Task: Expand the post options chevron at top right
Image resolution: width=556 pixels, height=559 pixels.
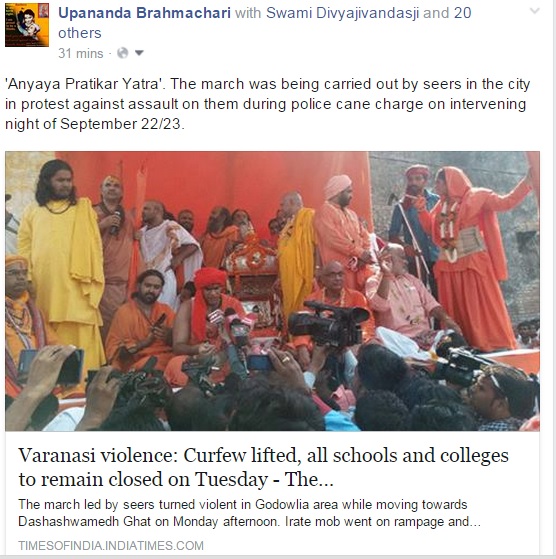Action: 535,11
